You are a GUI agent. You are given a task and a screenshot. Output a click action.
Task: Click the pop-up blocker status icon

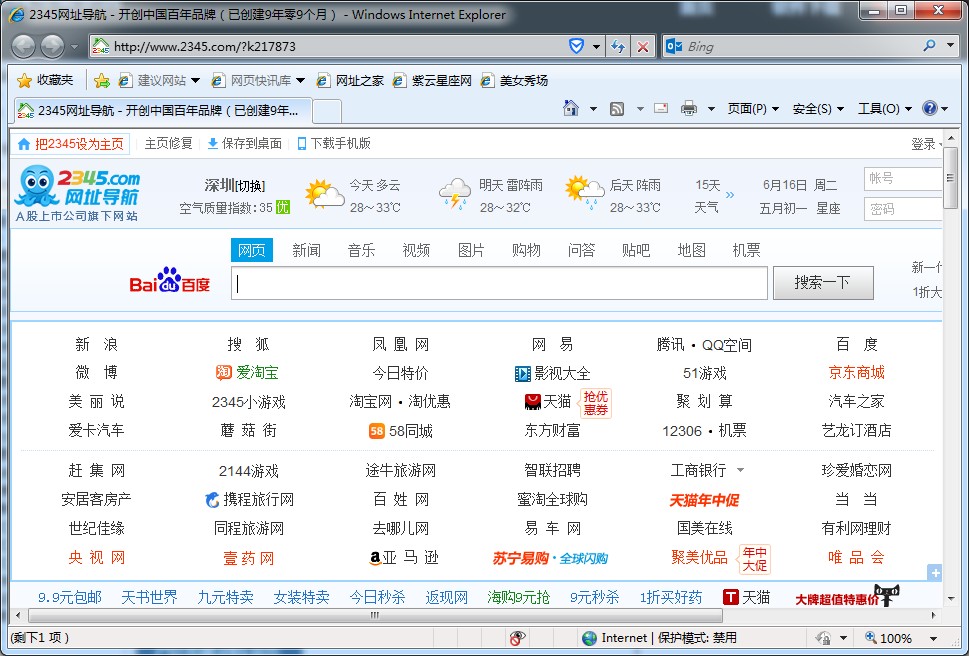pos(517,638)
